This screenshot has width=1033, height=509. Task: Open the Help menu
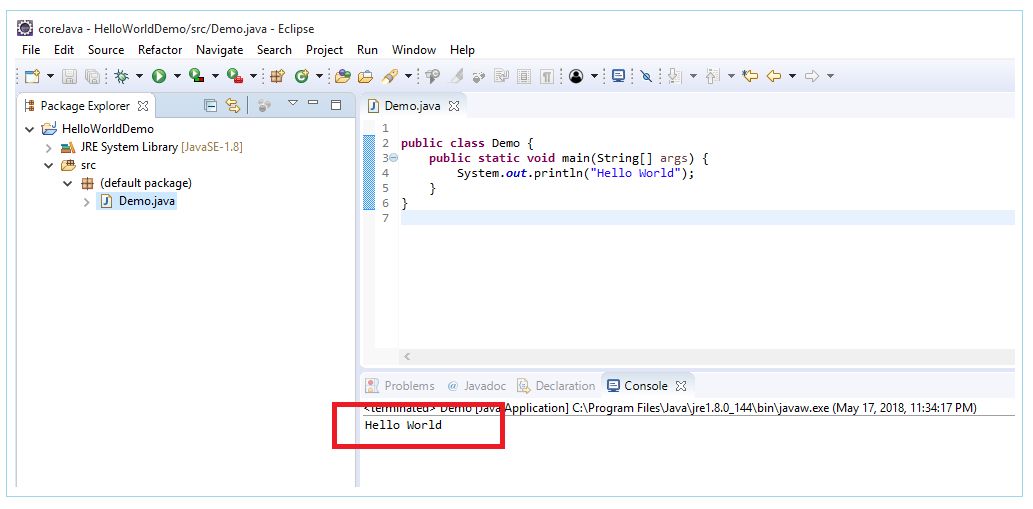click(x=462, y=50)
